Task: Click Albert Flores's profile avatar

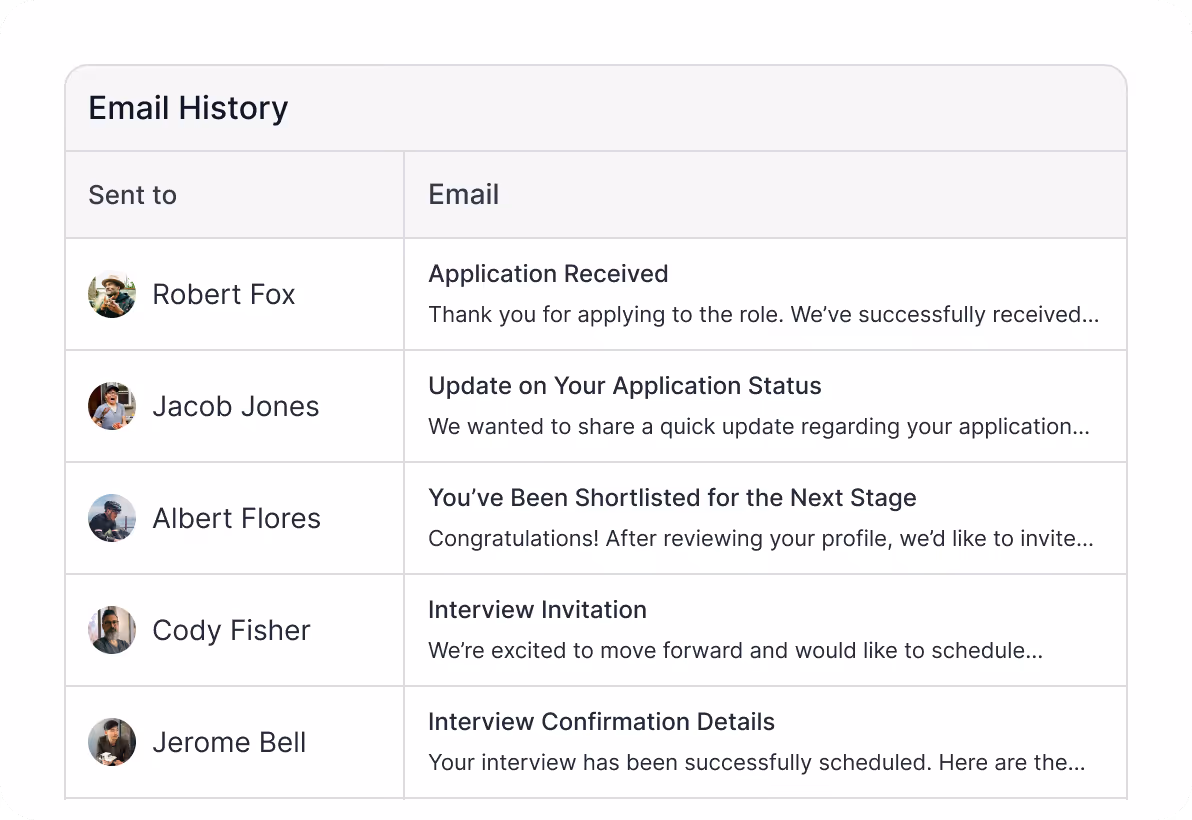Action: (x=112, y=518)
